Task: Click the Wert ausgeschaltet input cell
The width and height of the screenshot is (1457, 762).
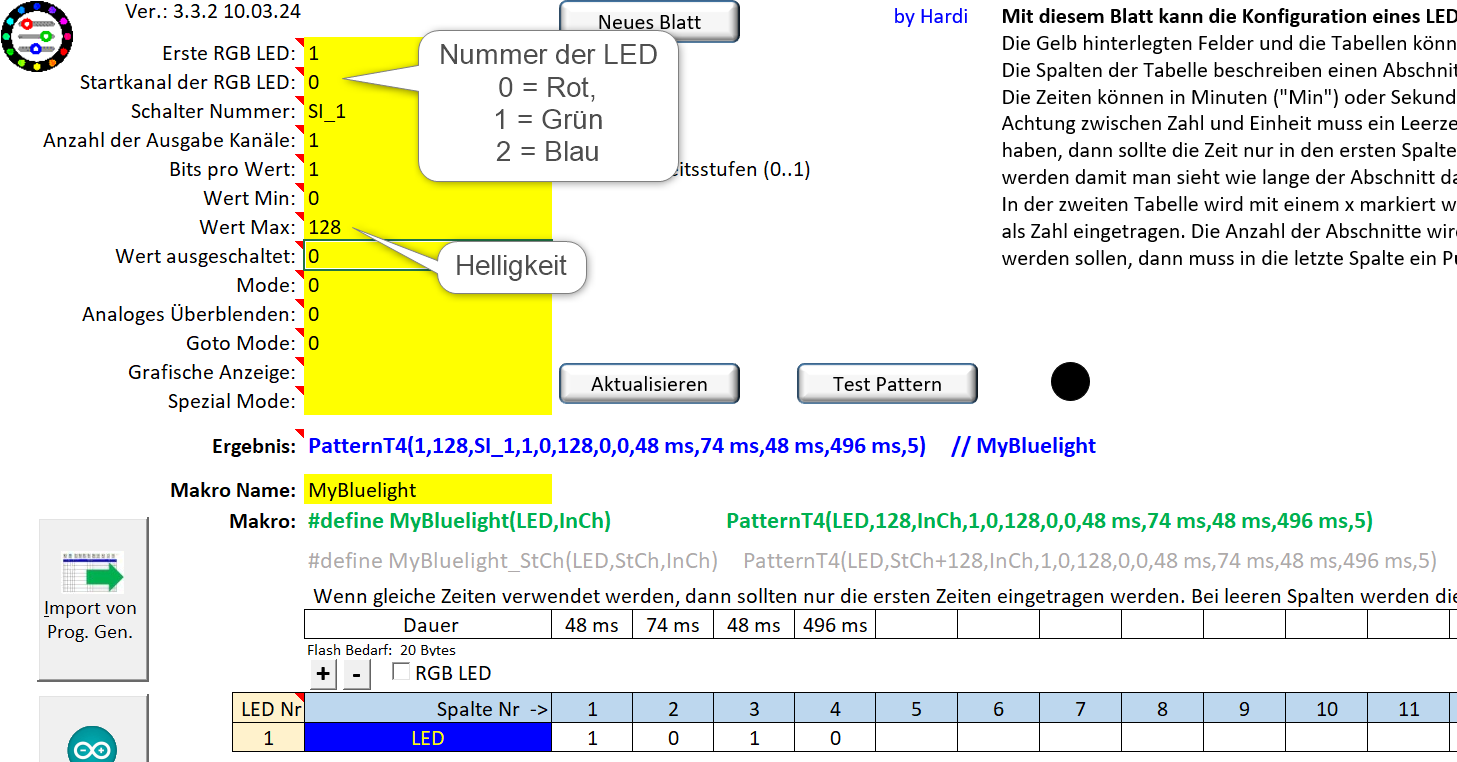Action: tap(370, 256)
